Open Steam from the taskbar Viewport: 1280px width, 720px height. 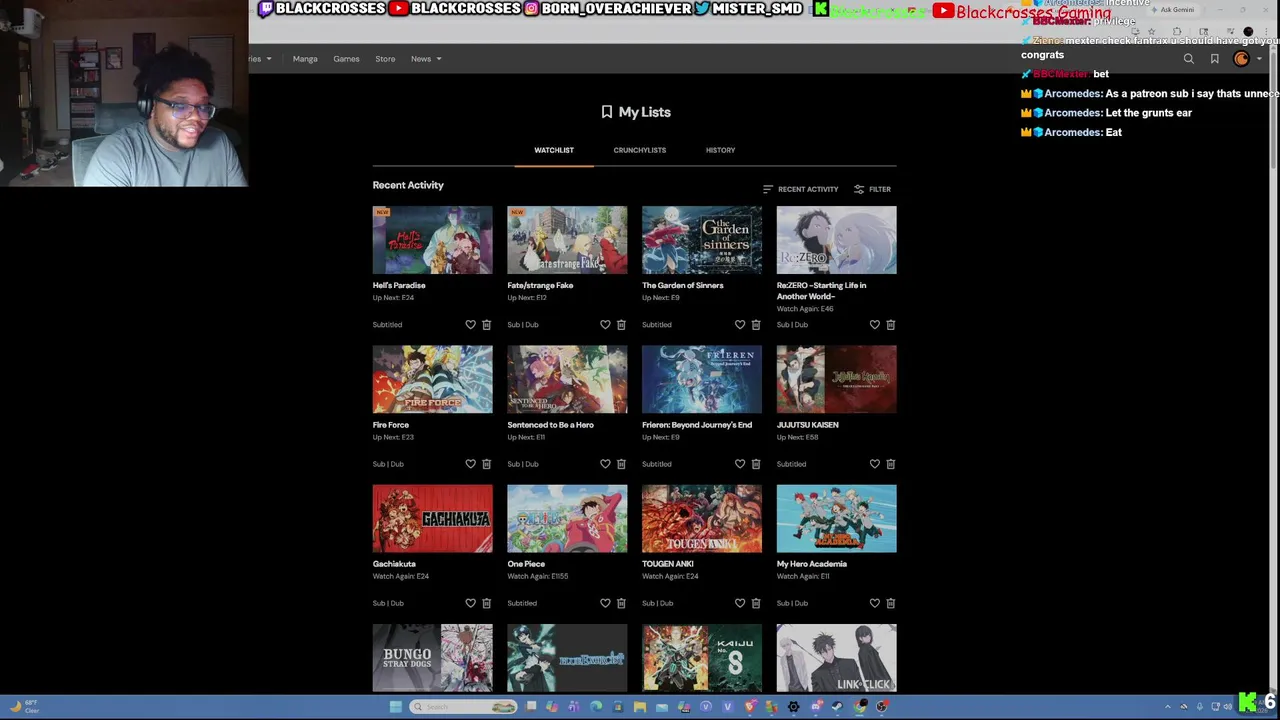(837, 707)
